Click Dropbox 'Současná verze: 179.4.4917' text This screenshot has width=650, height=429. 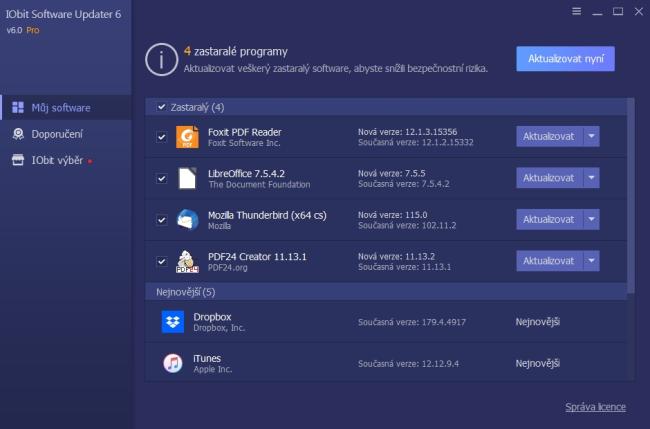[x=412, y=322]
